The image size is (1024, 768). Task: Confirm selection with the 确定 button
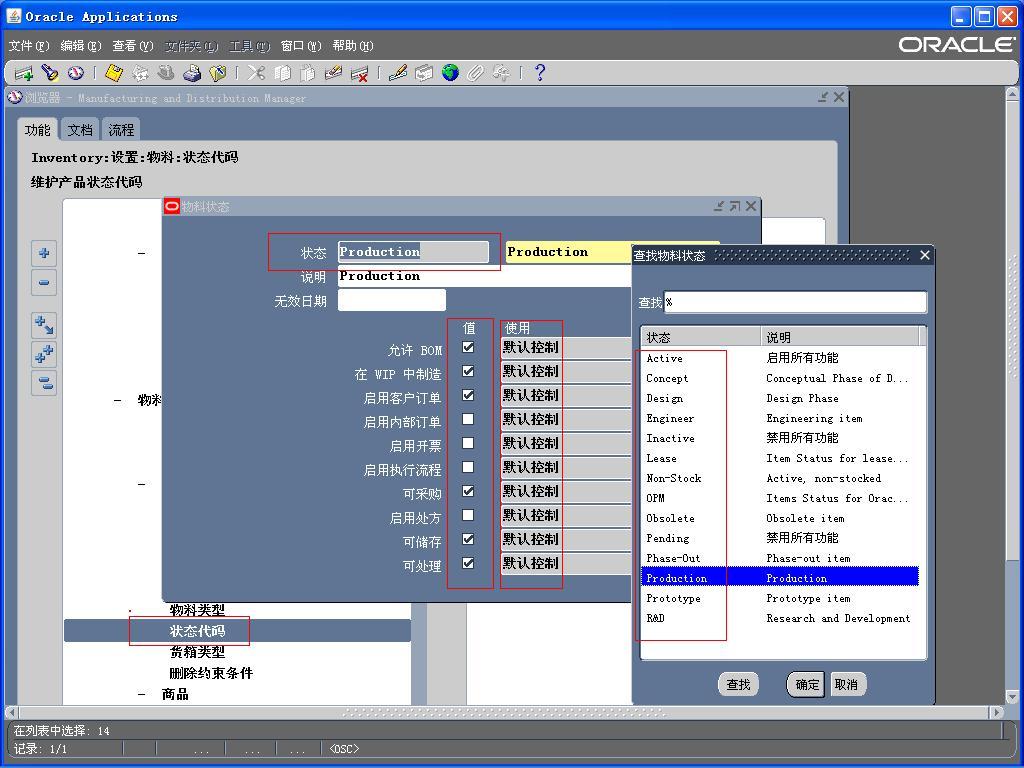click(807, 684)
